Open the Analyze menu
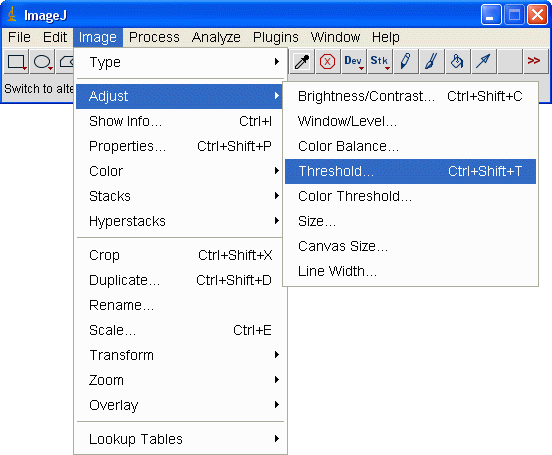 [216, 37]
